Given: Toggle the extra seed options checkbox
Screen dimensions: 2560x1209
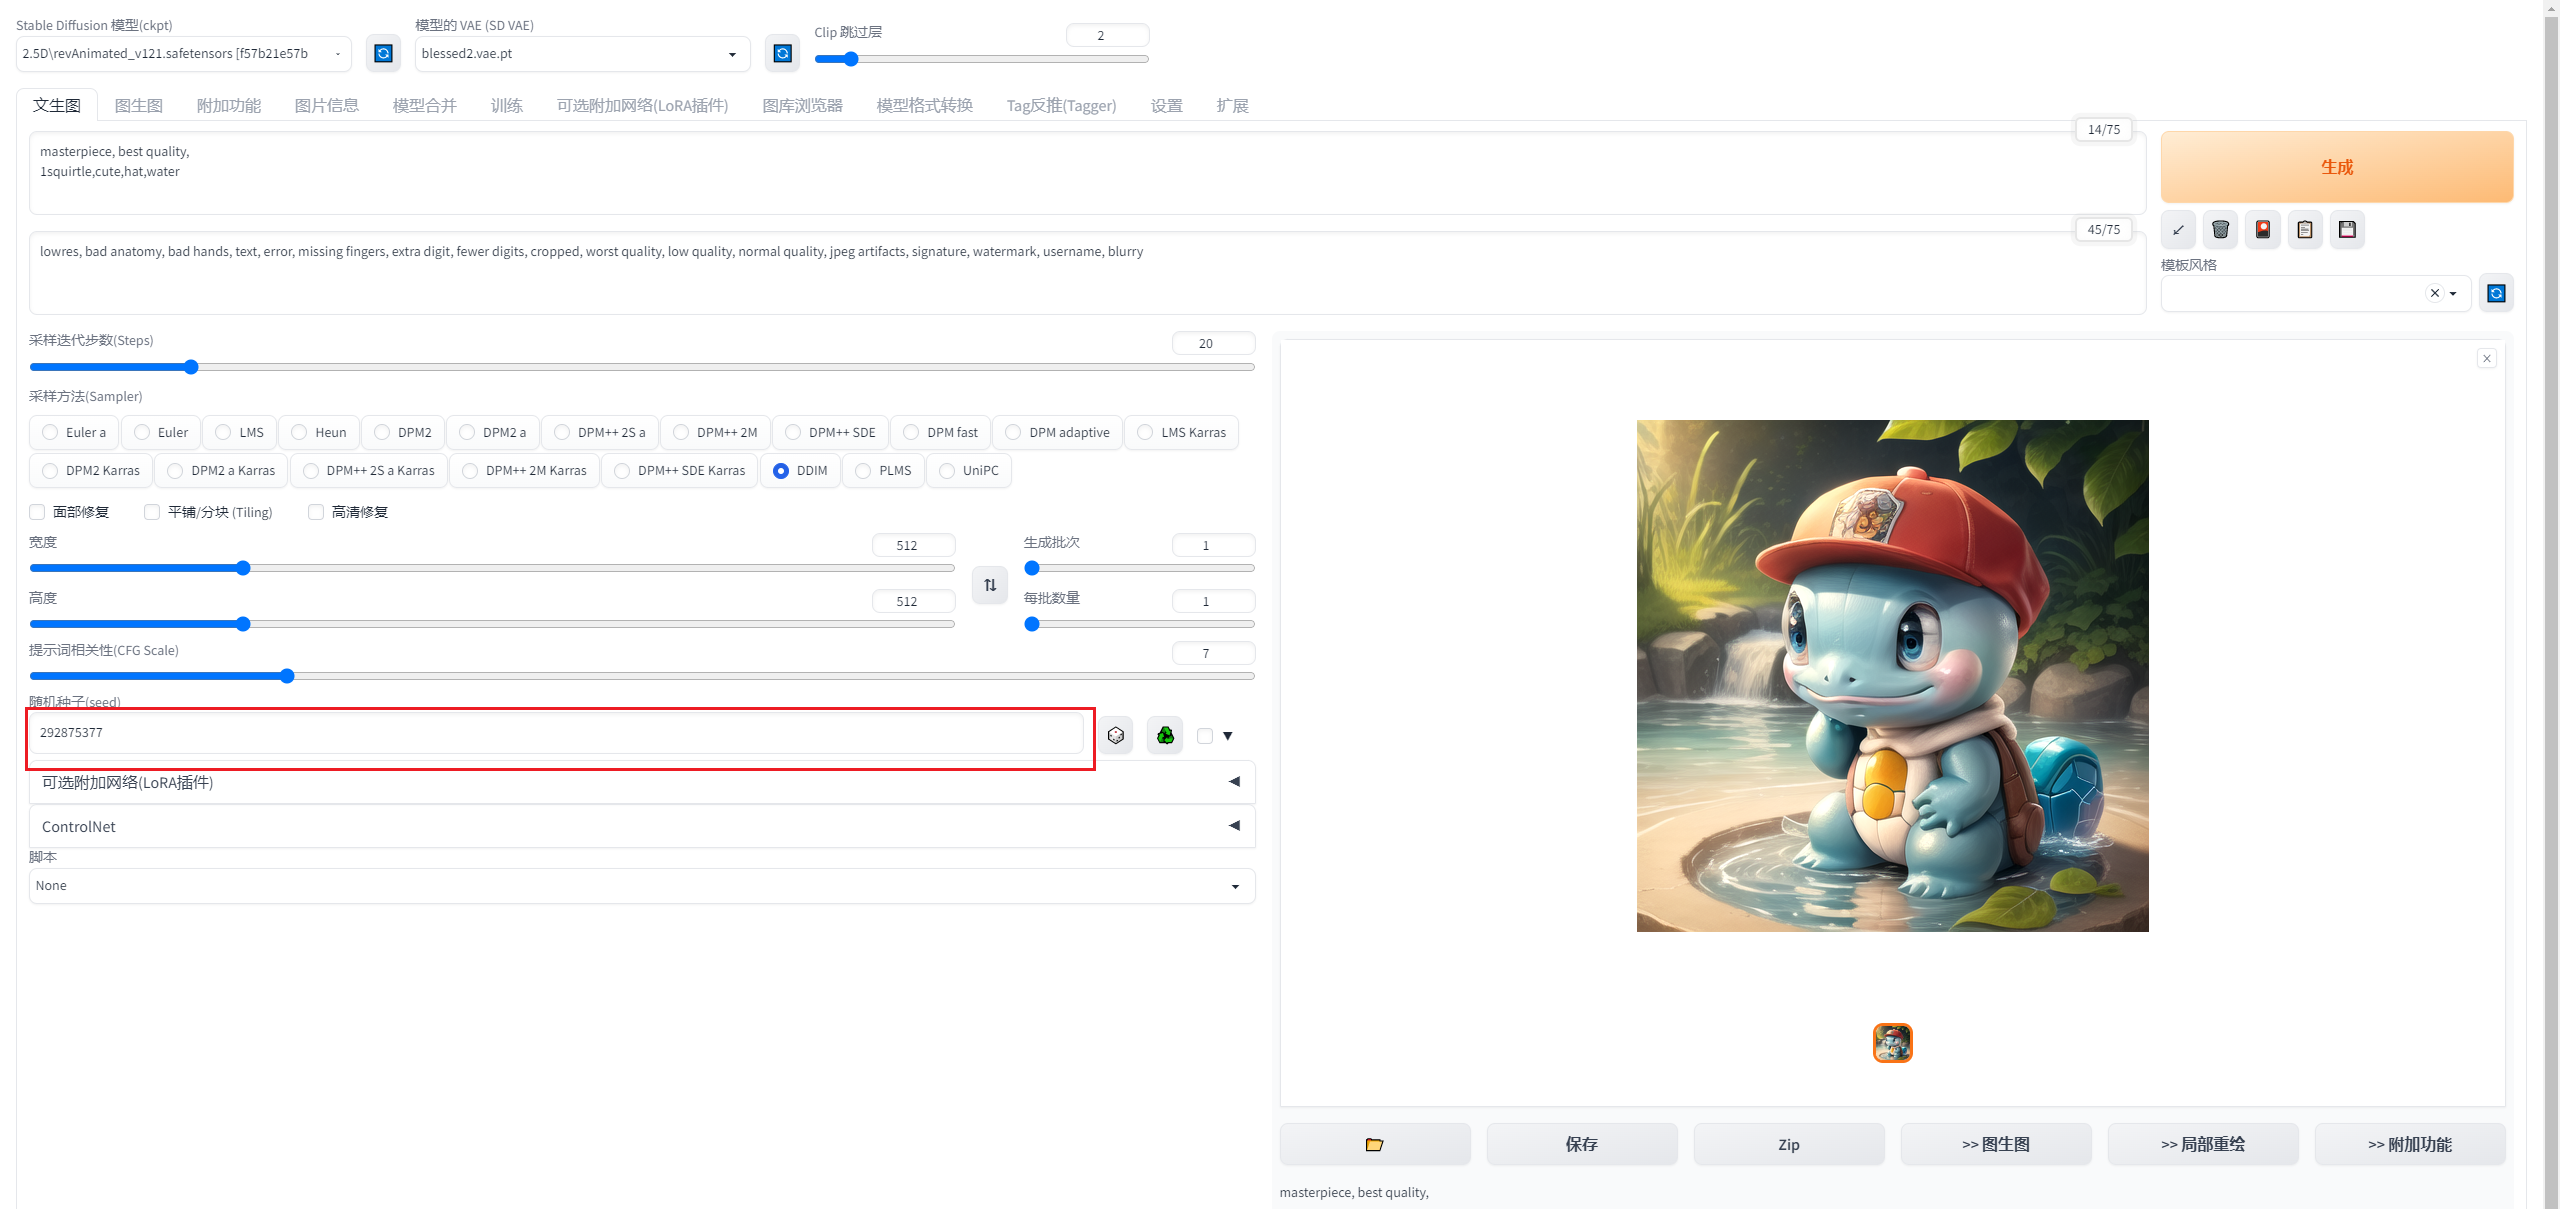Looking at the screenshot, I should click(x=1205, y=736).
